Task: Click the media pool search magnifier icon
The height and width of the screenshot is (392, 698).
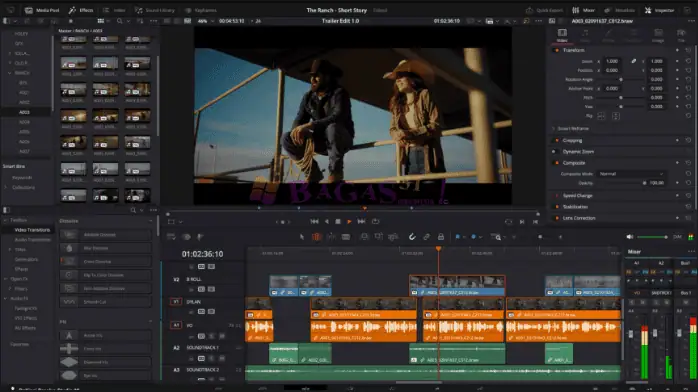Action: point(119,21)
